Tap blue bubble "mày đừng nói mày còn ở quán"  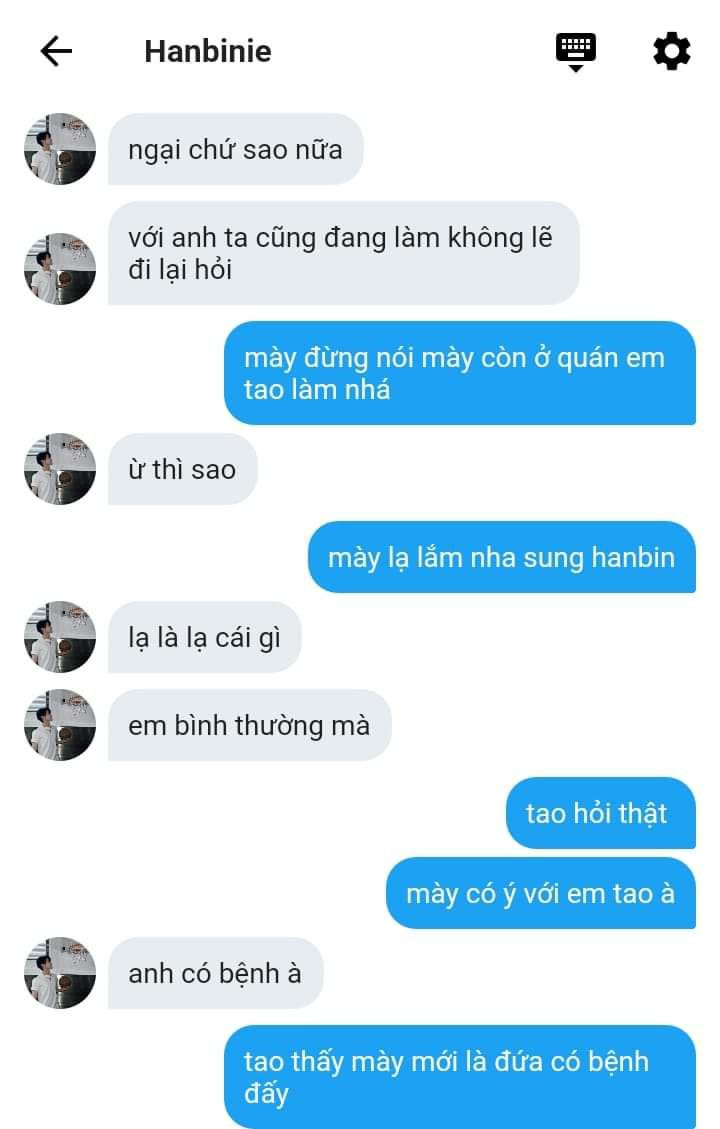click(459, 373)
